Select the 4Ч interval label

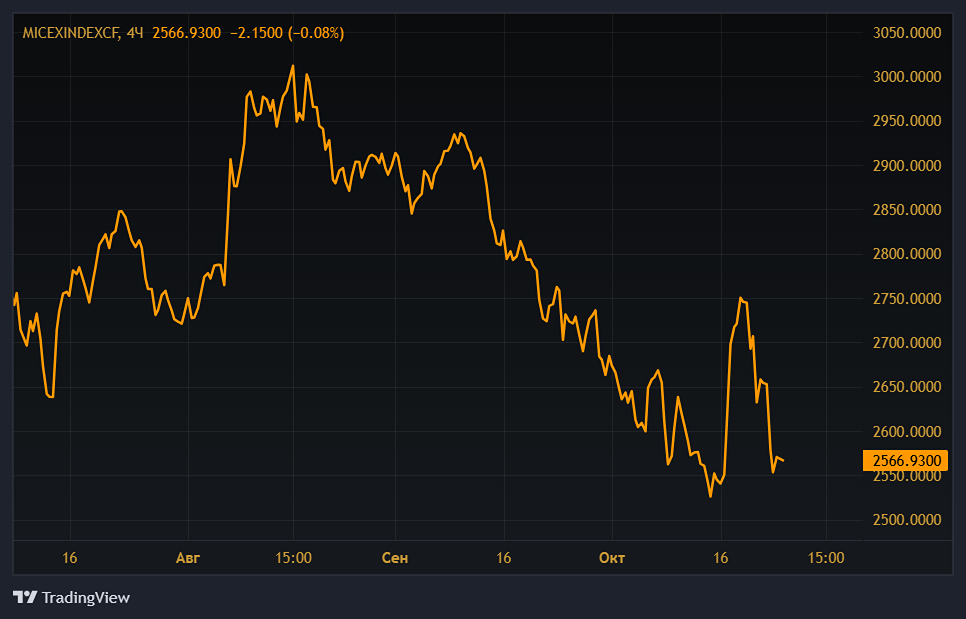135,33
